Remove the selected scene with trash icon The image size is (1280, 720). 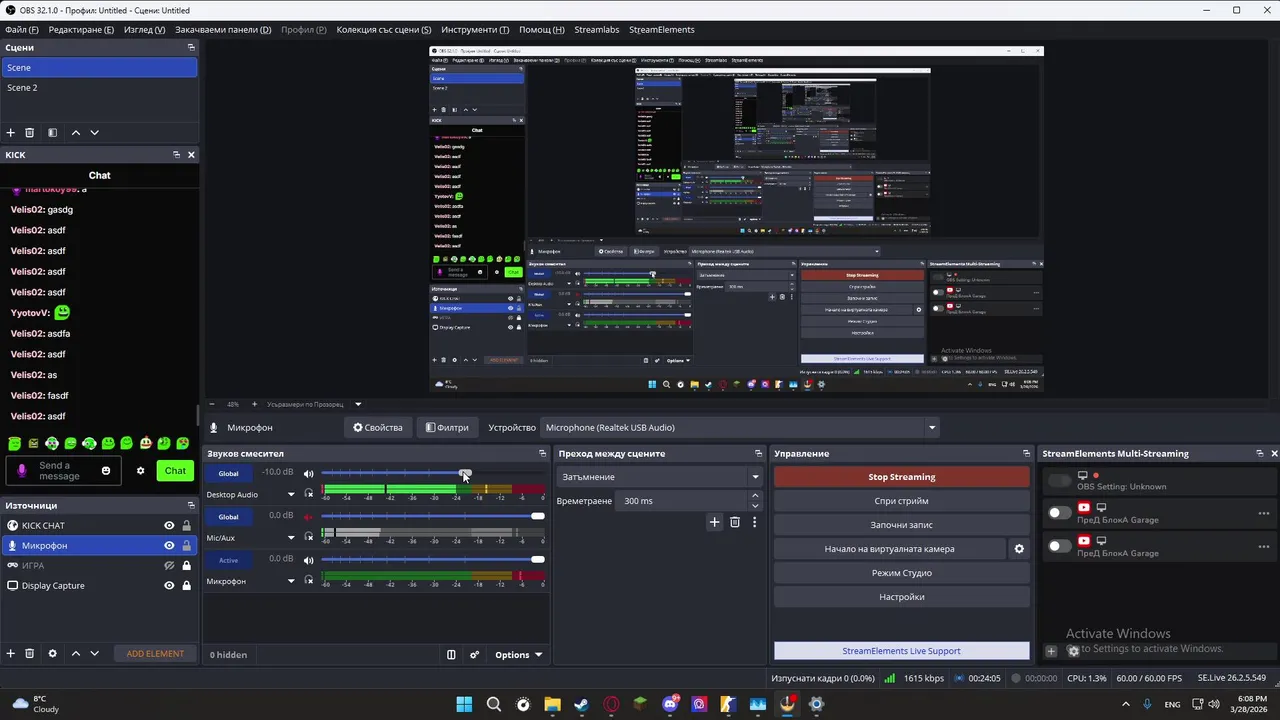tap(30, 133)
